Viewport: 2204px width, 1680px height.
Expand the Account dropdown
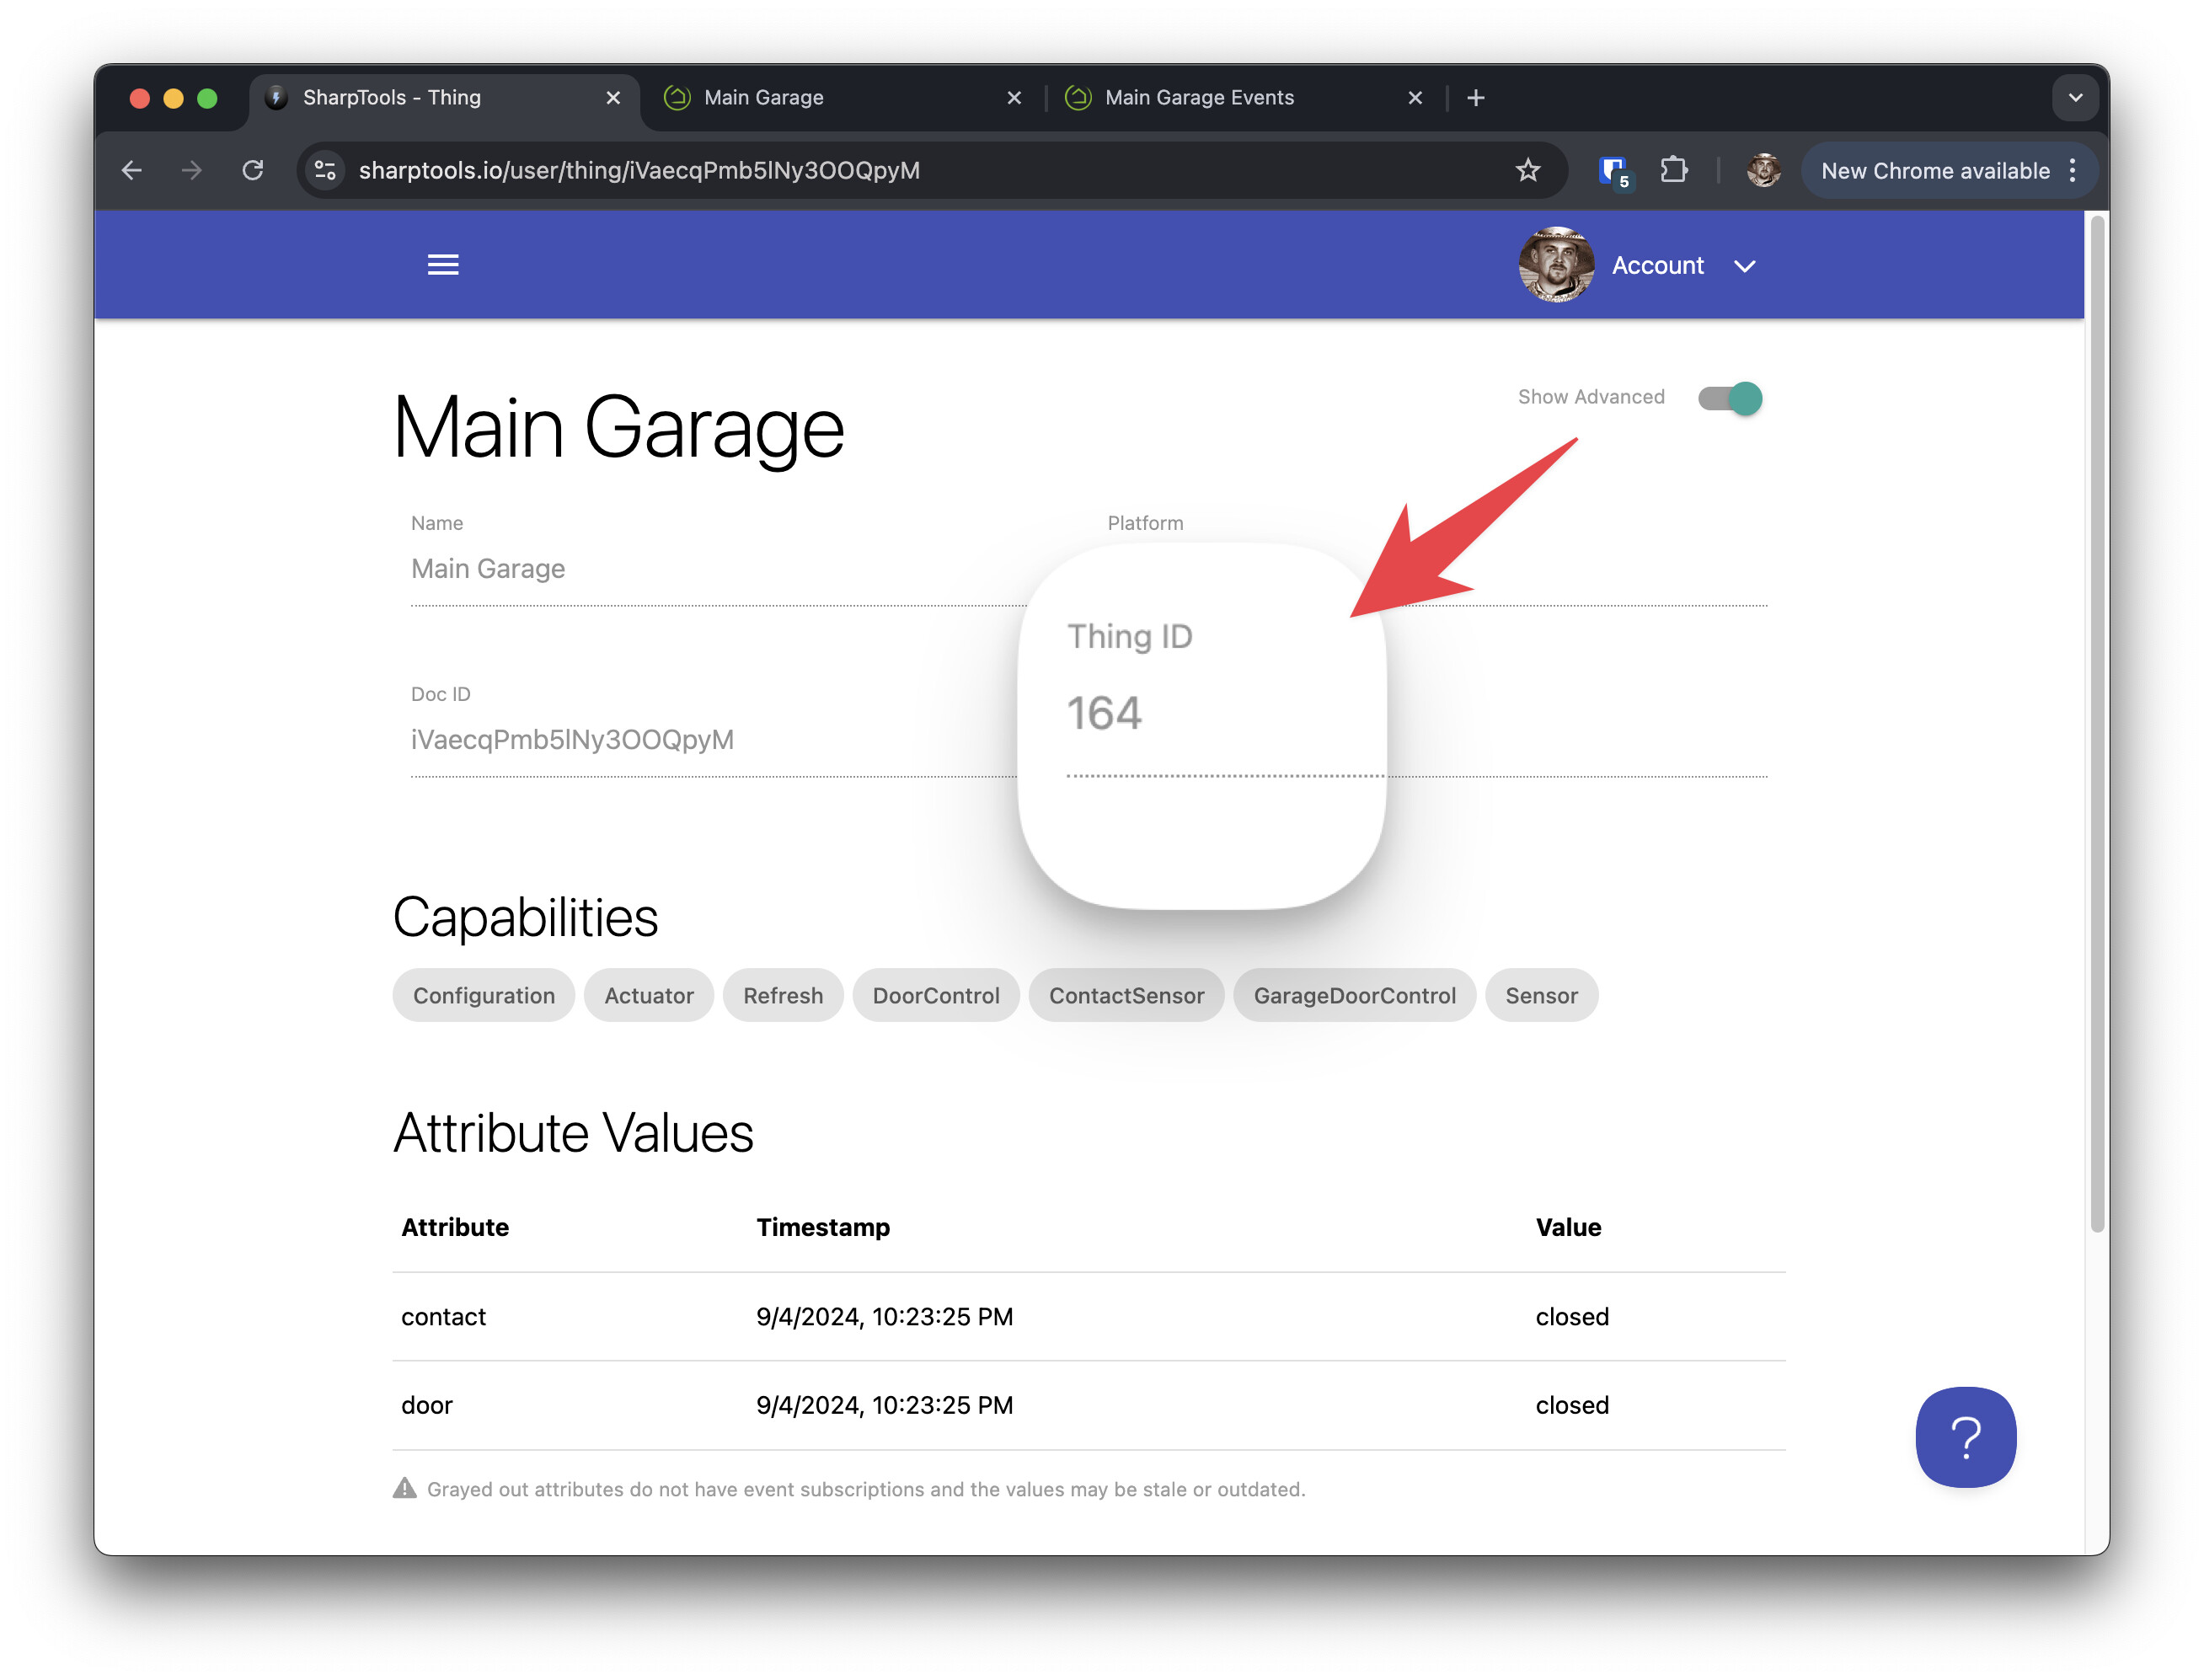tap(1743, 266)
